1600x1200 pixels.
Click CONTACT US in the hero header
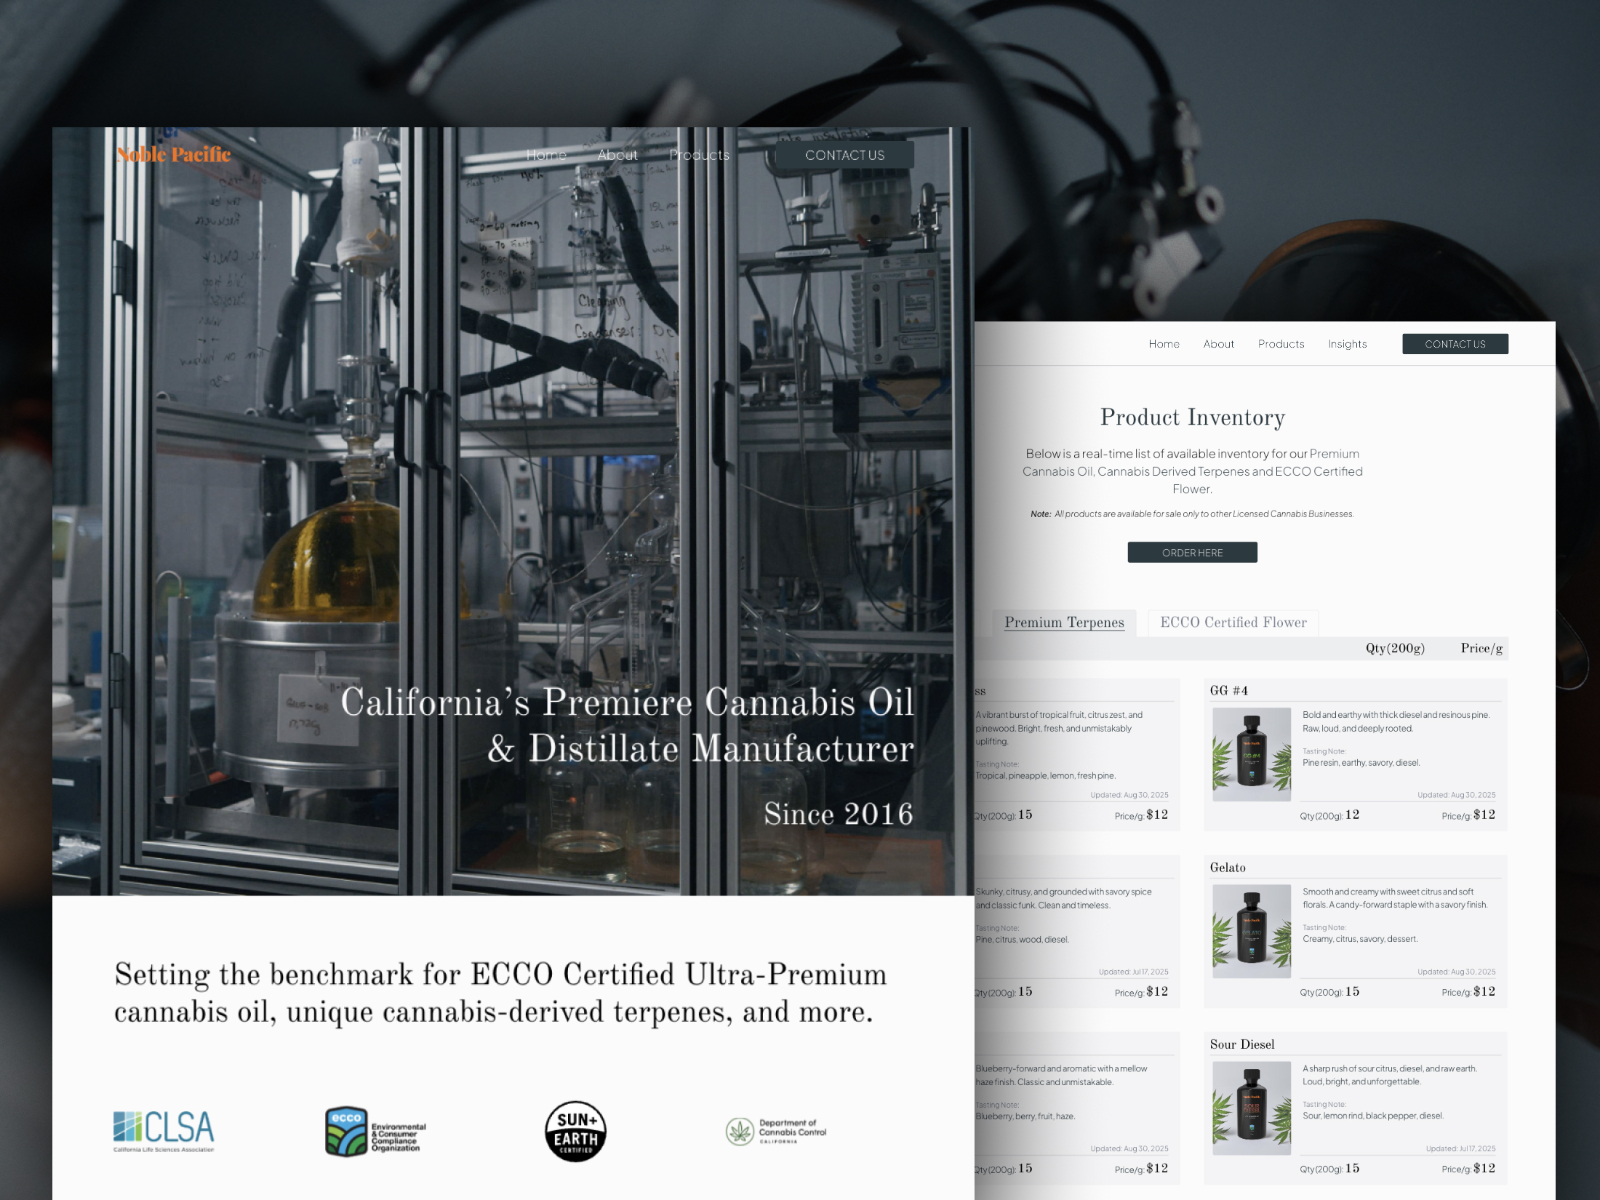pyautogui.click(x=845, y=155)
